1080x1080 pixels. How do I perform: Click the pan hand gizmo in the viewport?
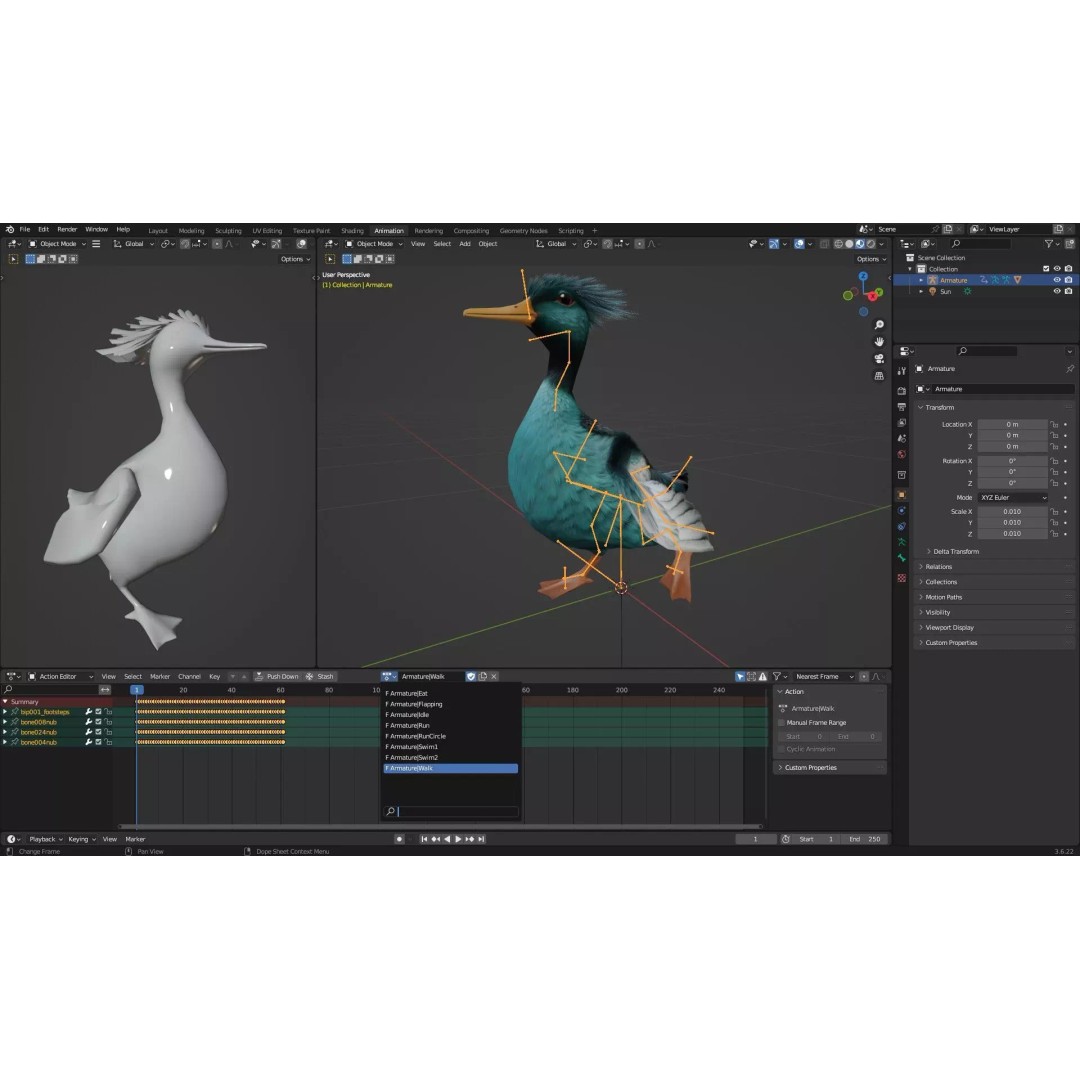879,342
